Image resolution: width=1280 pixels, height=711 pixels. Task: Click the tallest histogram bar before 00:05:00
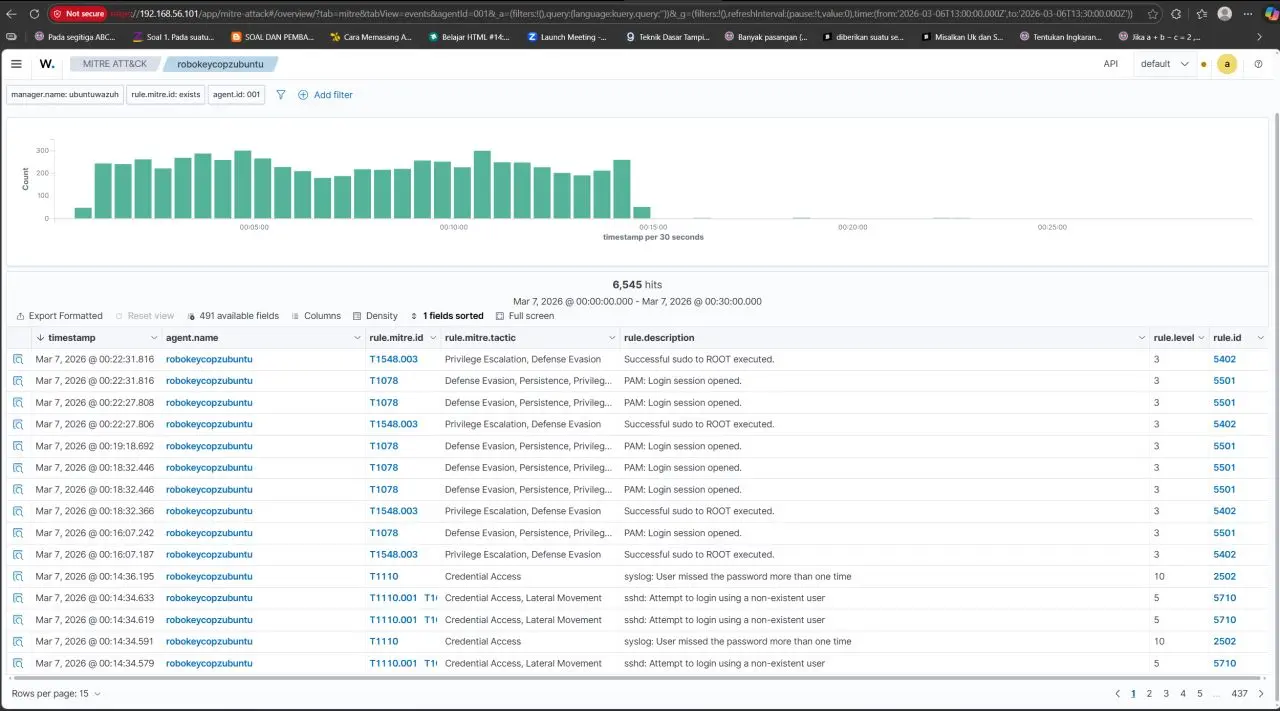[x=242, y=185]
